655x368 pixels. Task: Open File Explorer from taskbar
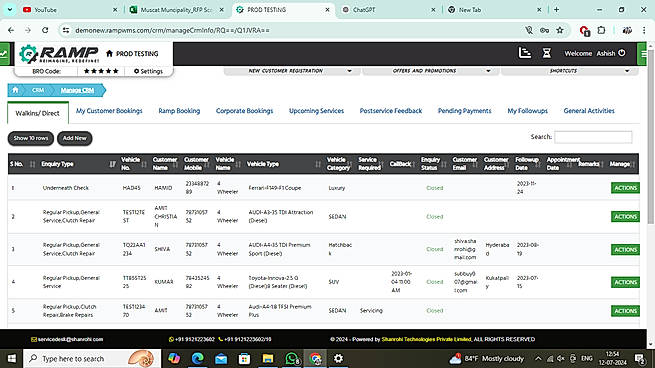tap(268, 358)
